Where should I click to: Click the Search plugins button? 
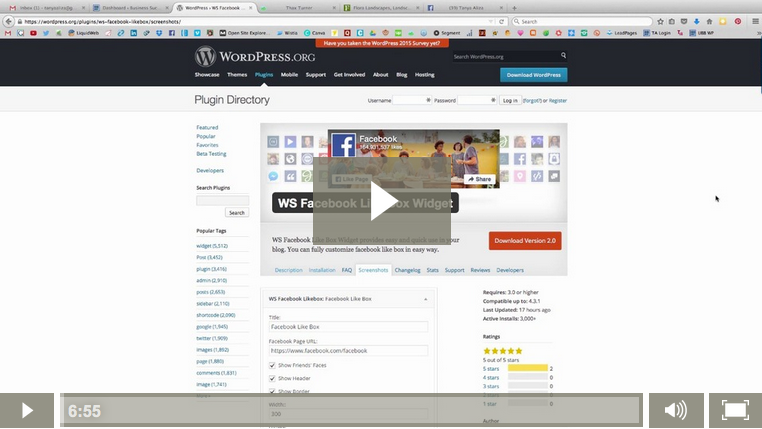pos(237,213)
